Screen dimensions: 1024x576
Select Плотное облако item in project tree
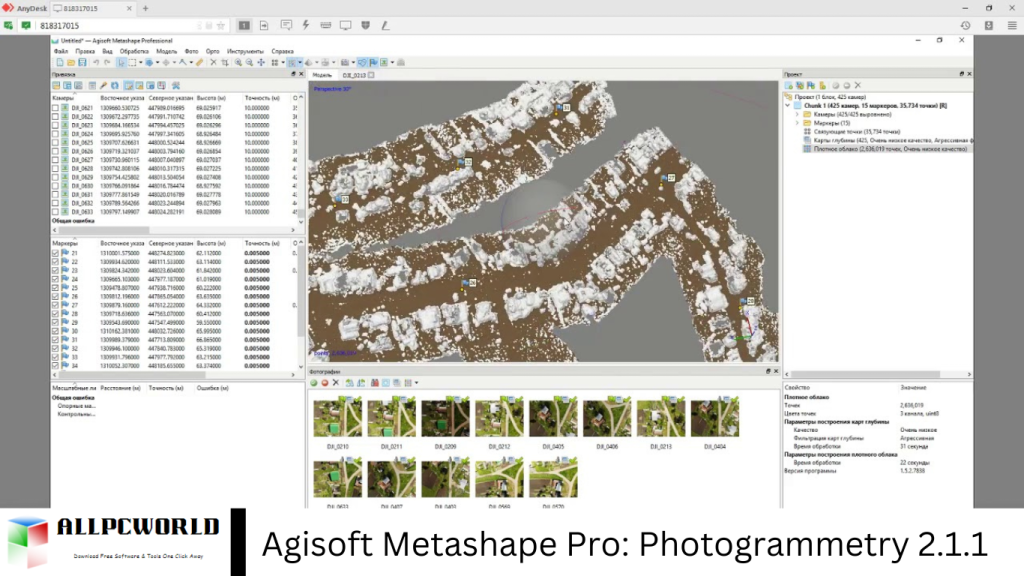click(x=889, y=149)
